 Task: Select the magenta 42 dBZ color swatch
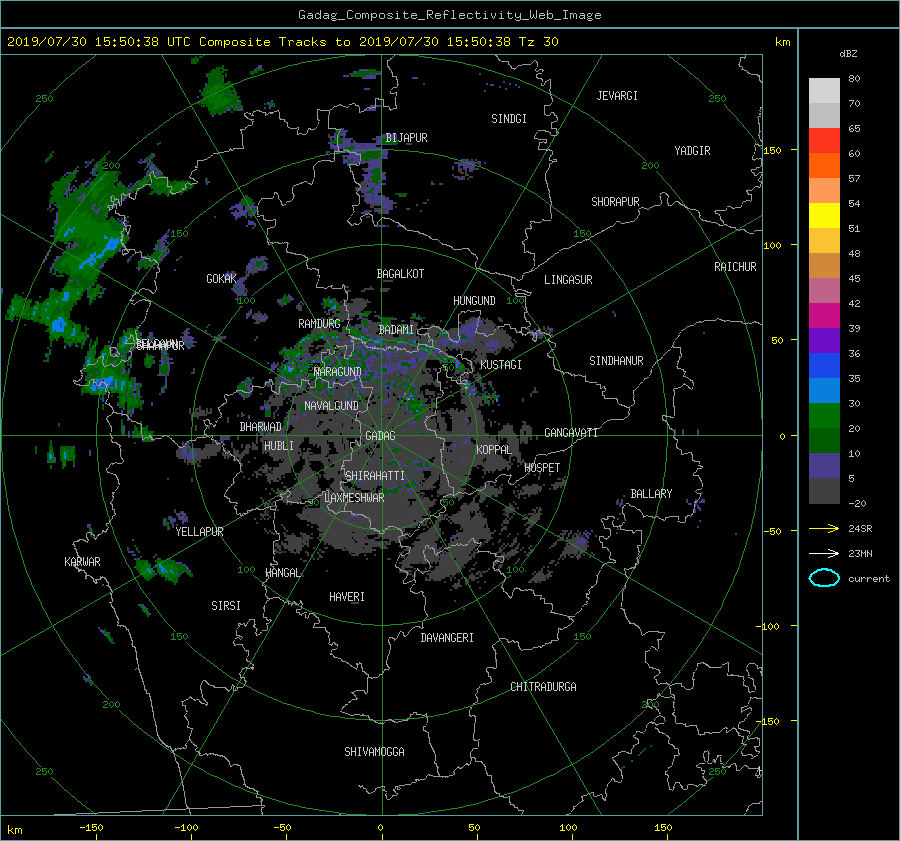tap(824, 316)
